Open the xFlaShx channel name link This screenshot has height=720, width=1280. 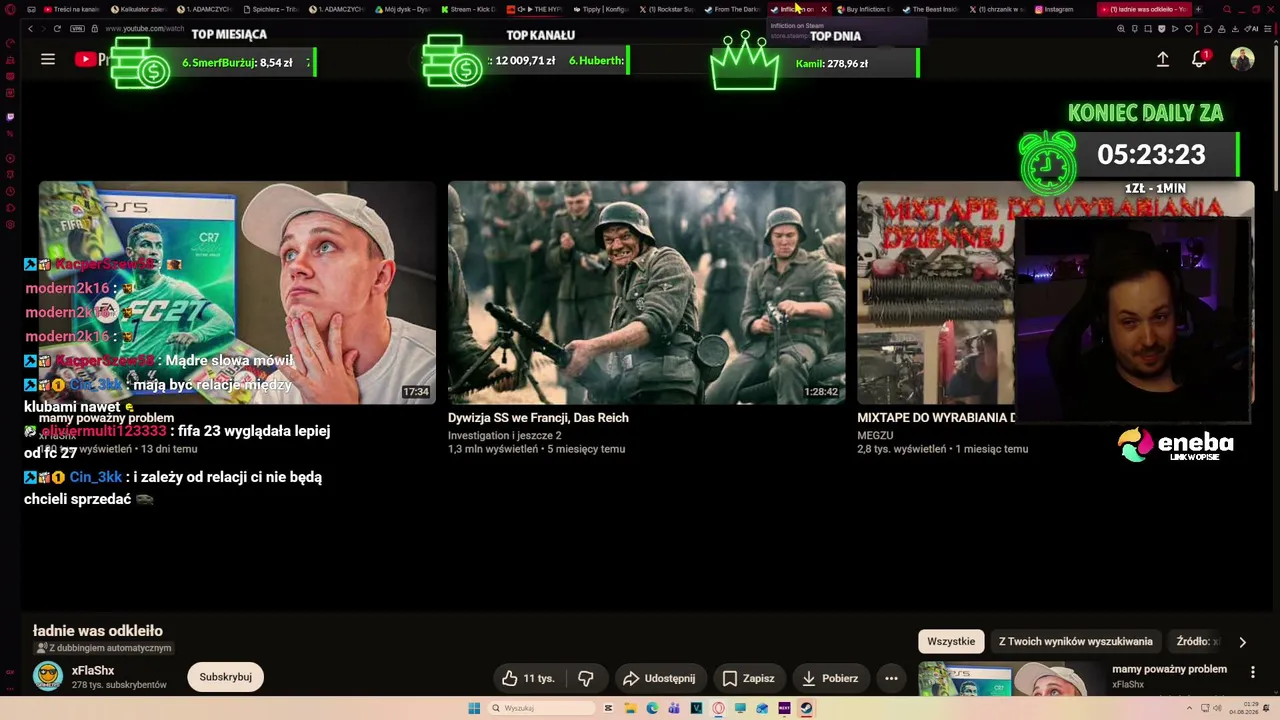[93, 670]
